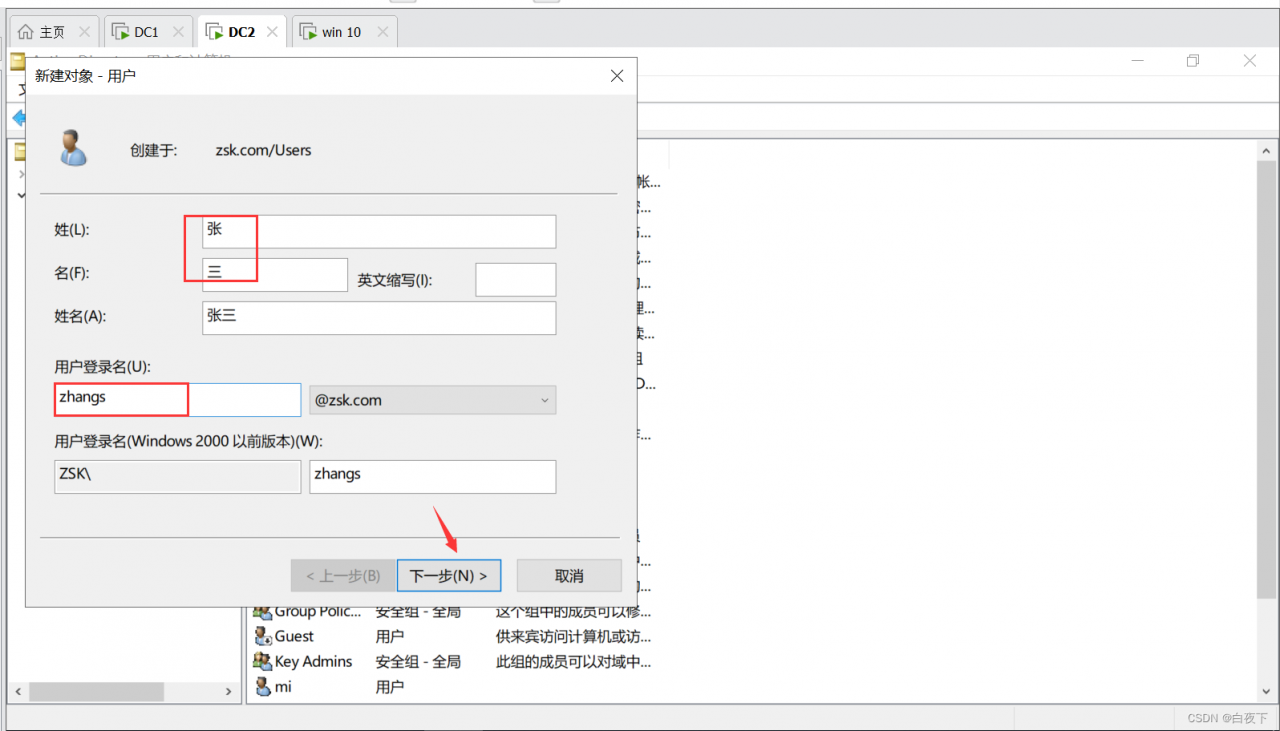This screenshot has width=1280, height=731.
Task: Minimize the background management window
Action: click(x=1138, y=61)
